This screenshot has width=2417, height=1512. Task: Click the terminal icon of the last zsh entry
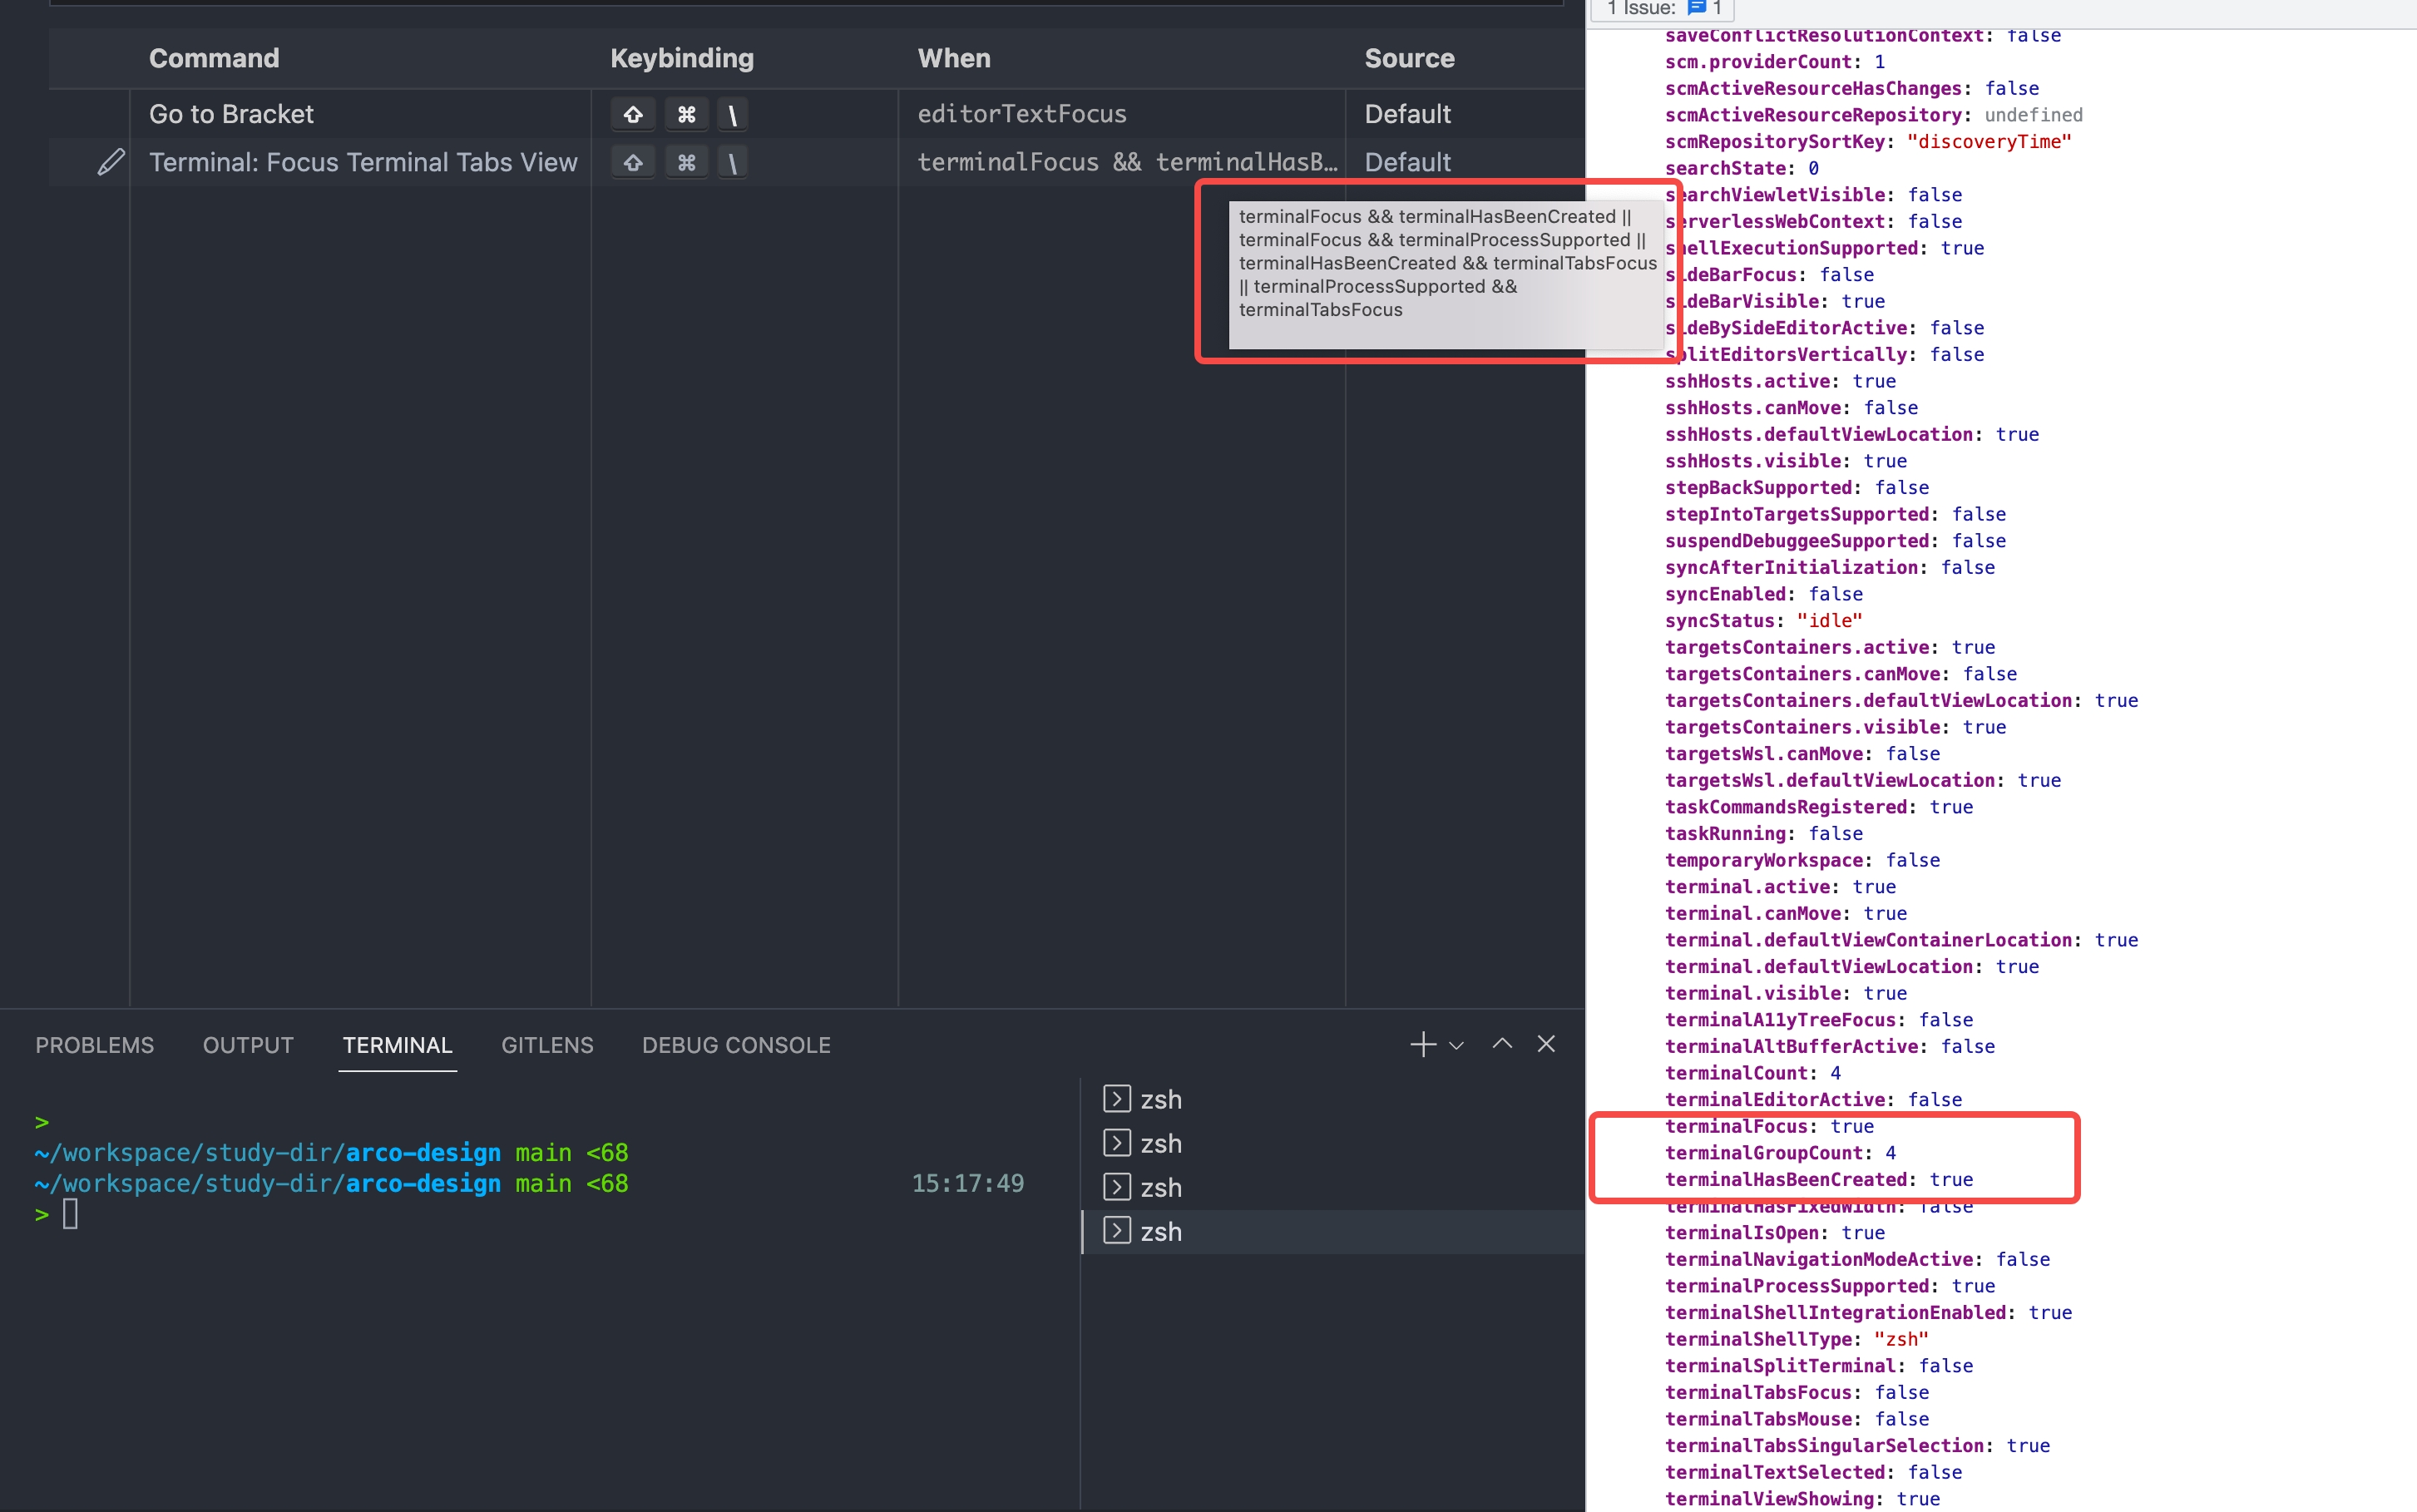(1116, 1231)
